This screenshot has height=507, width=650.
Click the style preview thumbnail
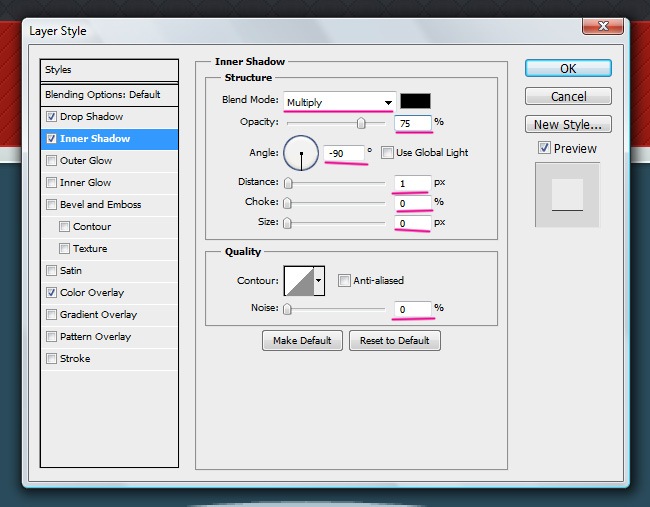(x=567, y=195)
